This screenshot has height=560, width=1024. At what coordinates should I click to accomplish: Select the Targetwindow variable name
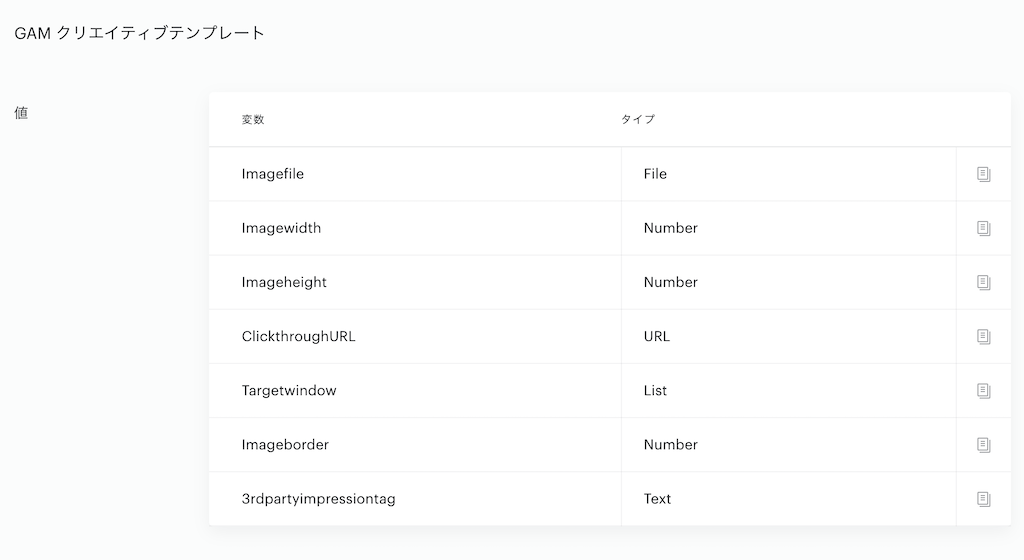click(289, 390)
